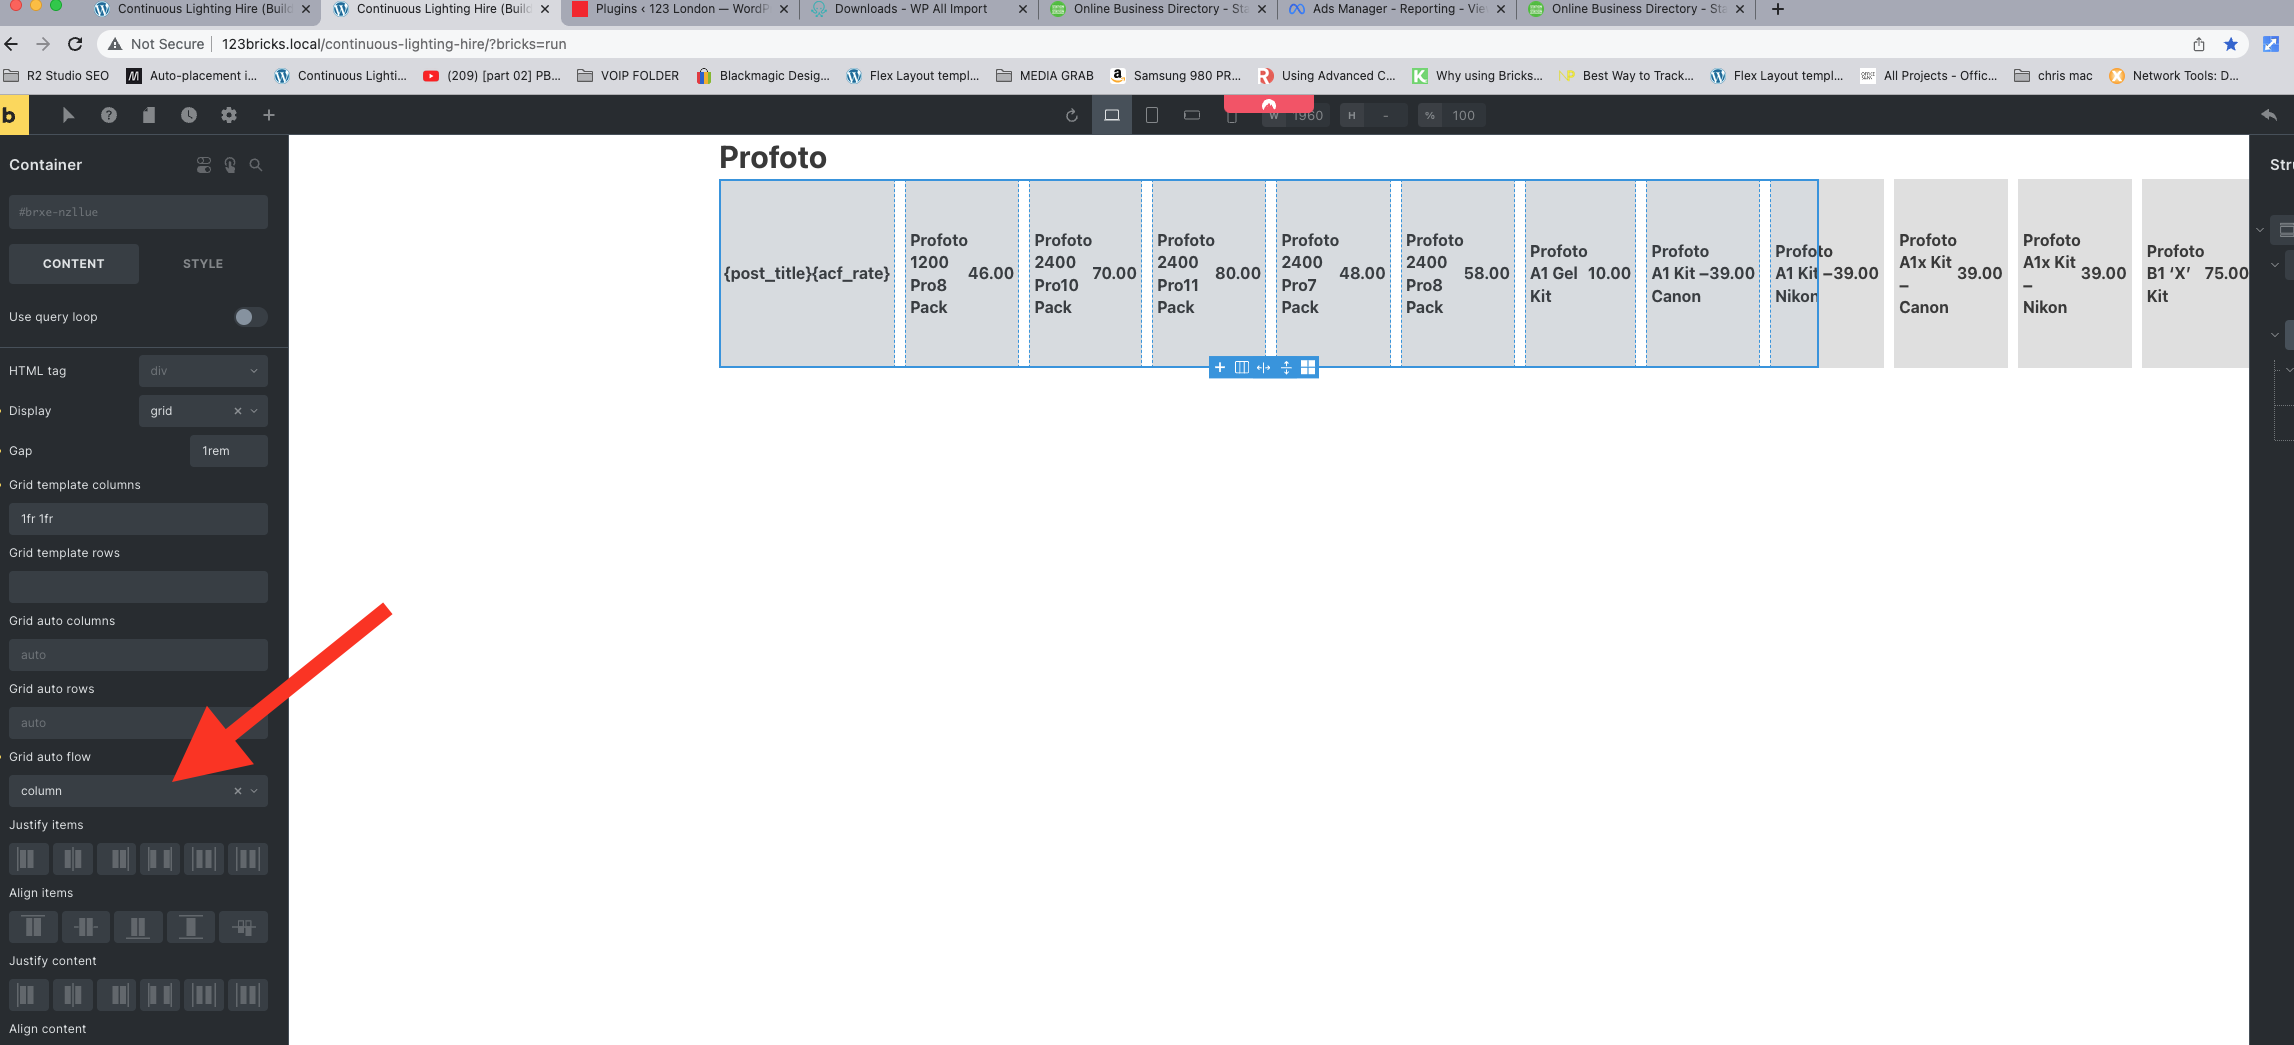The height and width of the screenshot is (1045, 2294).
Task: Click the Grid template columns input
Action: pos(138,519)
